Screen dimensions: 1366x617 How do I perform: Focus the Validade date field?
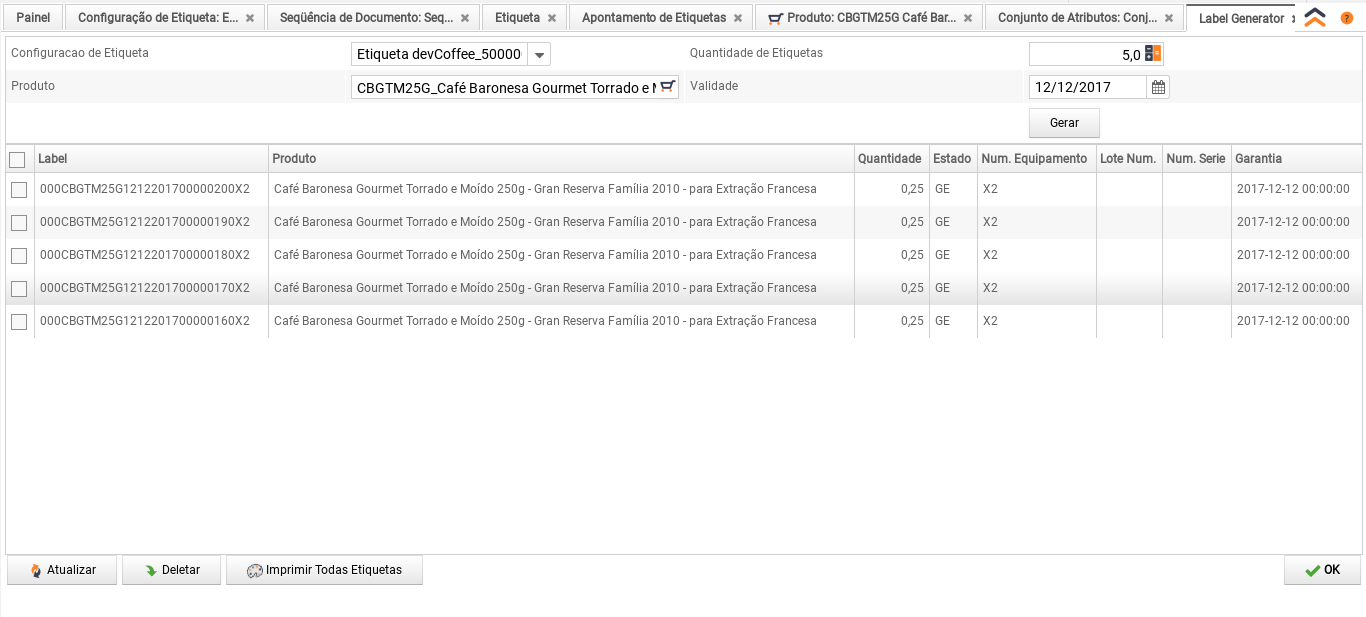1088,87
